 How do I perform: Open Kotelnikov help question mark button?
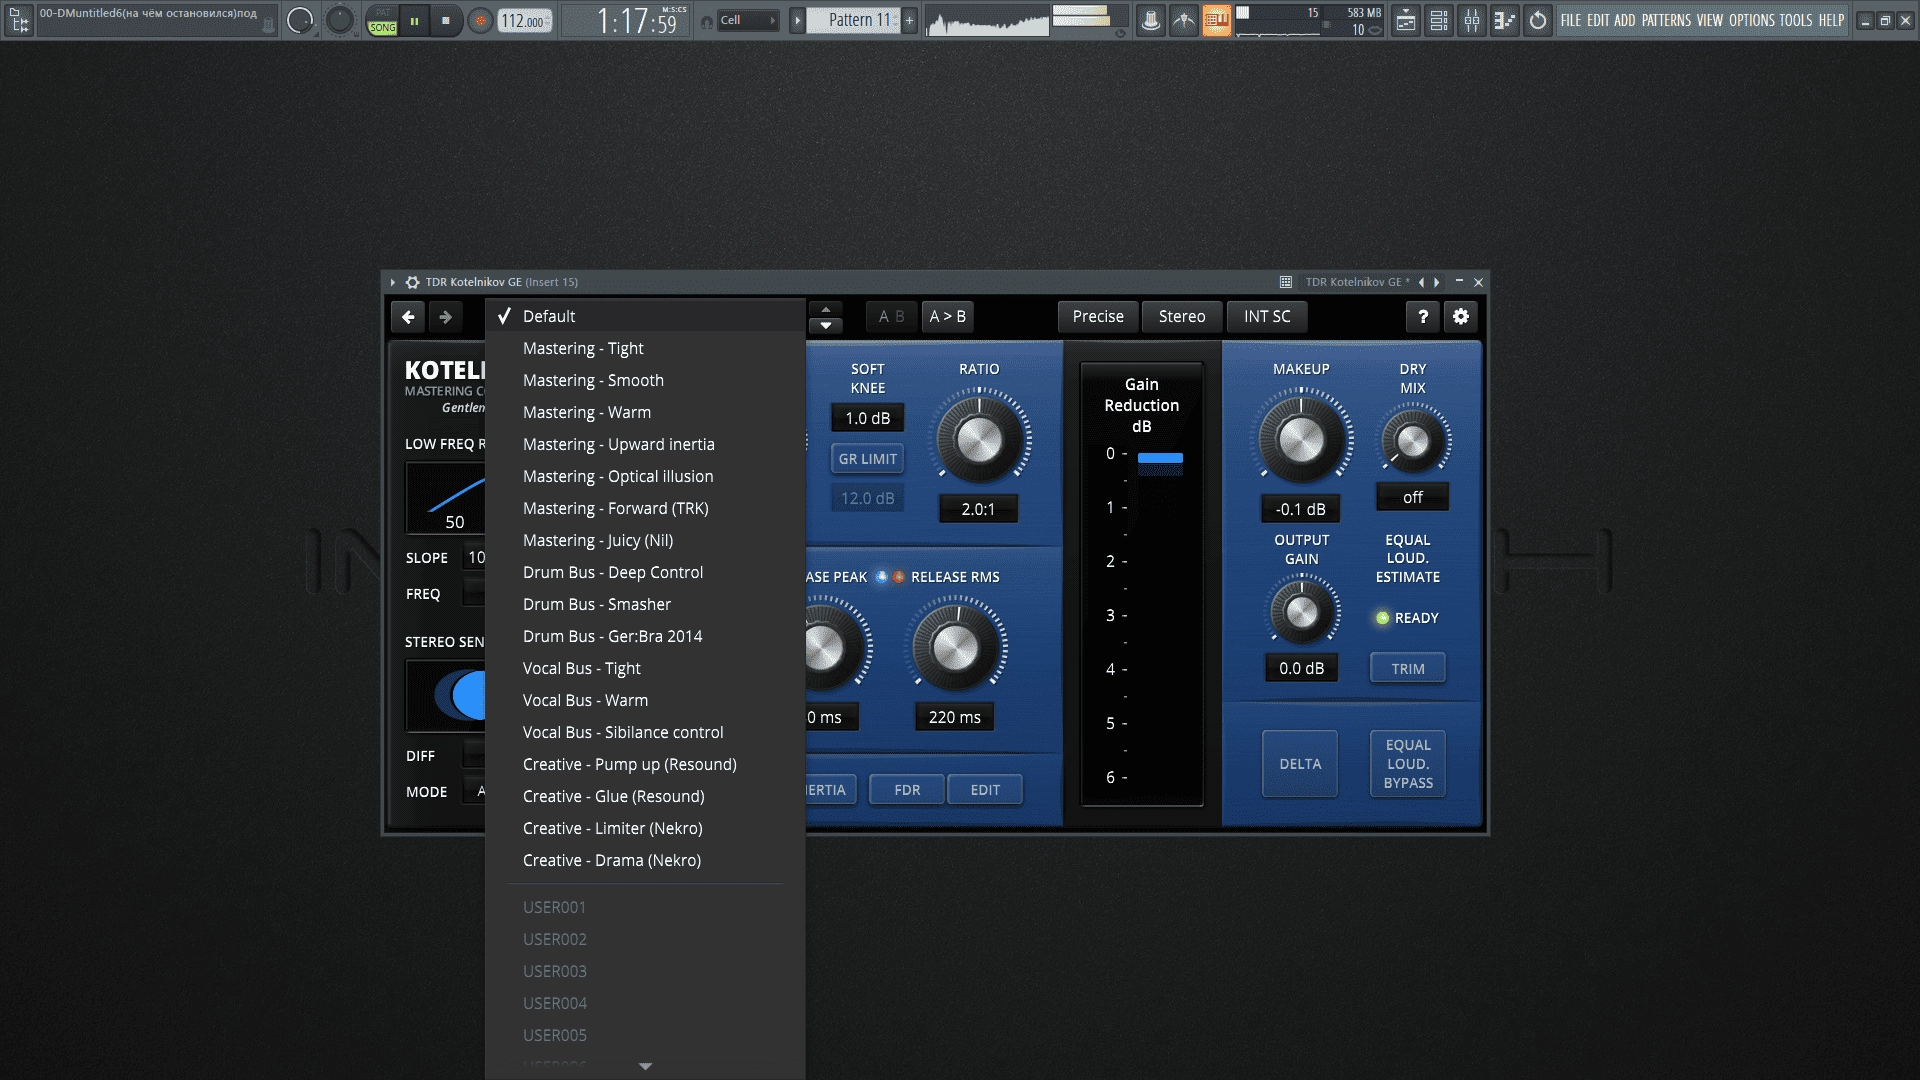(1423, 316)
